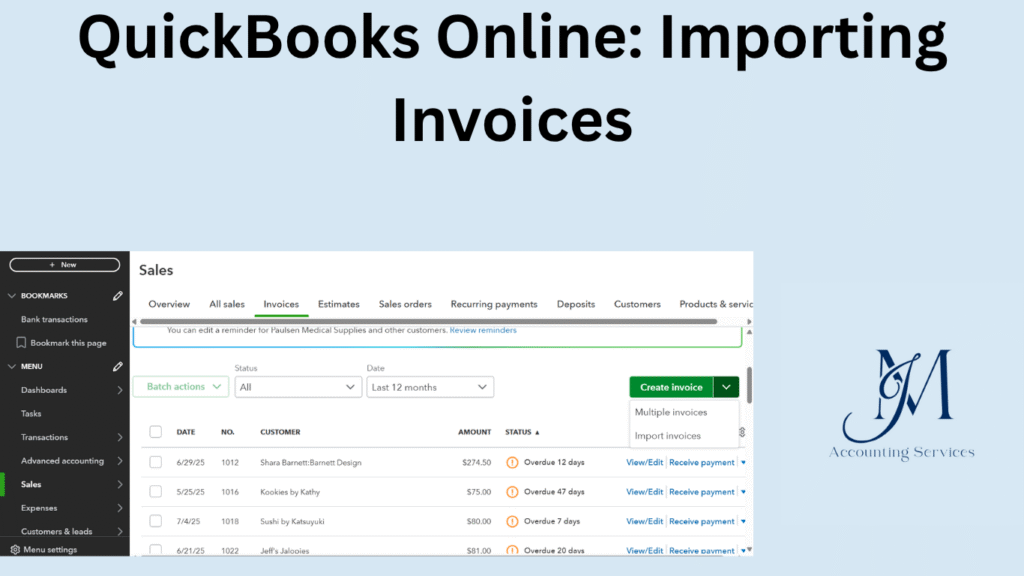Open table settings gear beside the STATUS header
Screen dimensions: 1024x576
tap(742, 432)
